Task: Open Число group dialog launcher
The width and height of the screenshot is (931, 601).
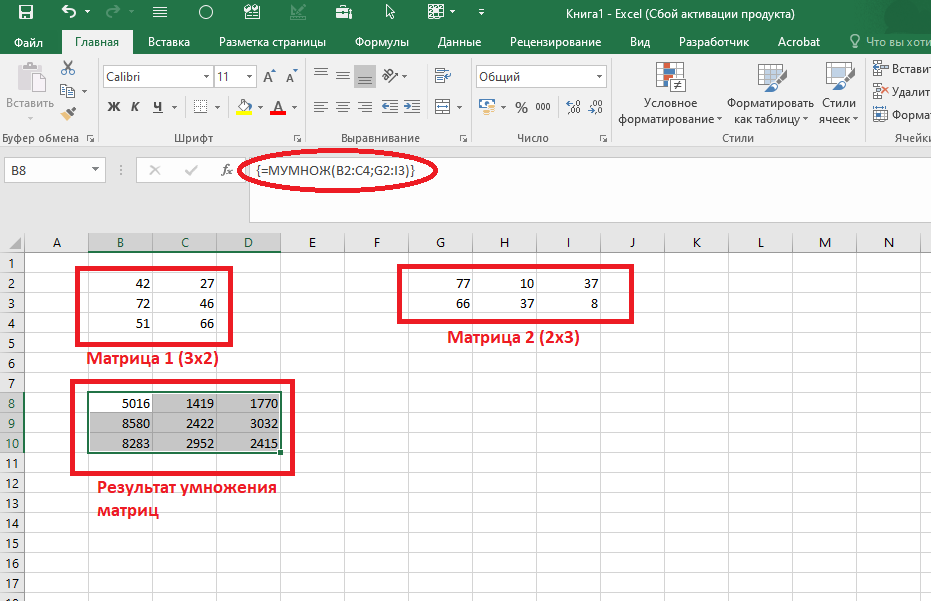Action: point(603,138)
